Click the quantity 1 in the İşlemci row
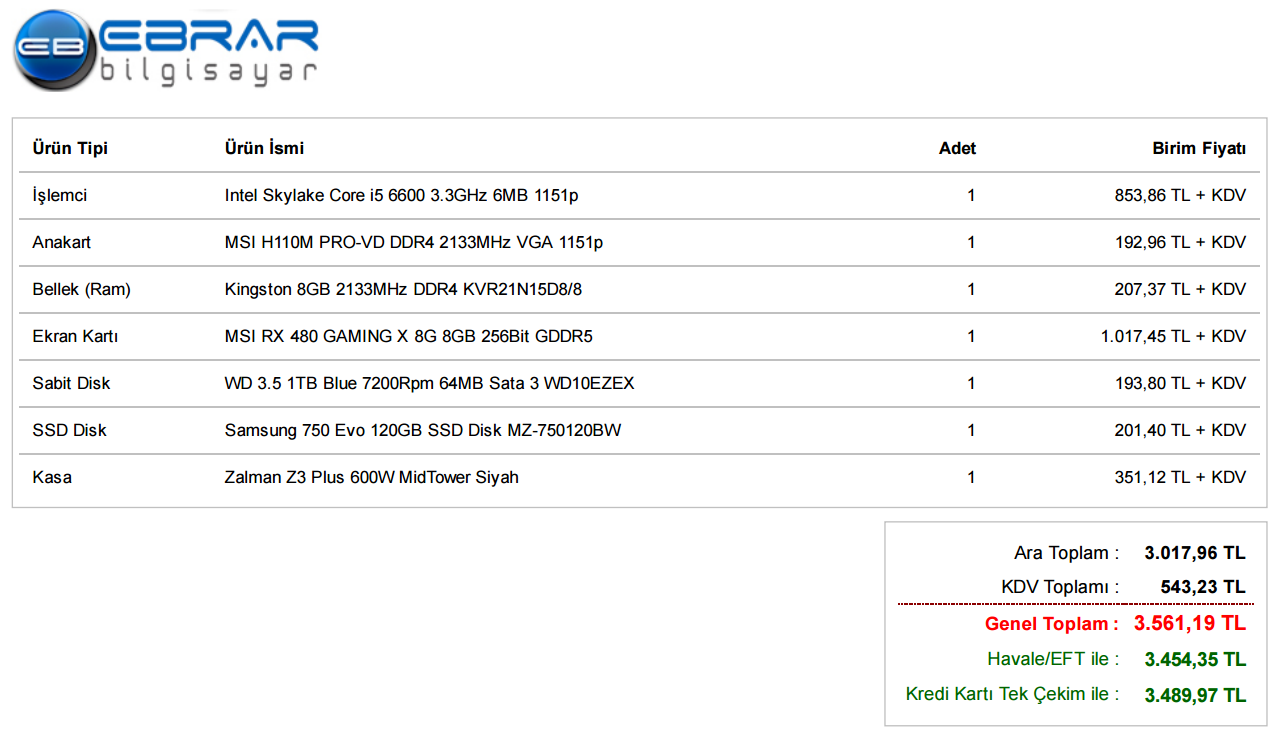Image resolution: width=1272 pixels, height=736 pixels. [x=971, y=195]
